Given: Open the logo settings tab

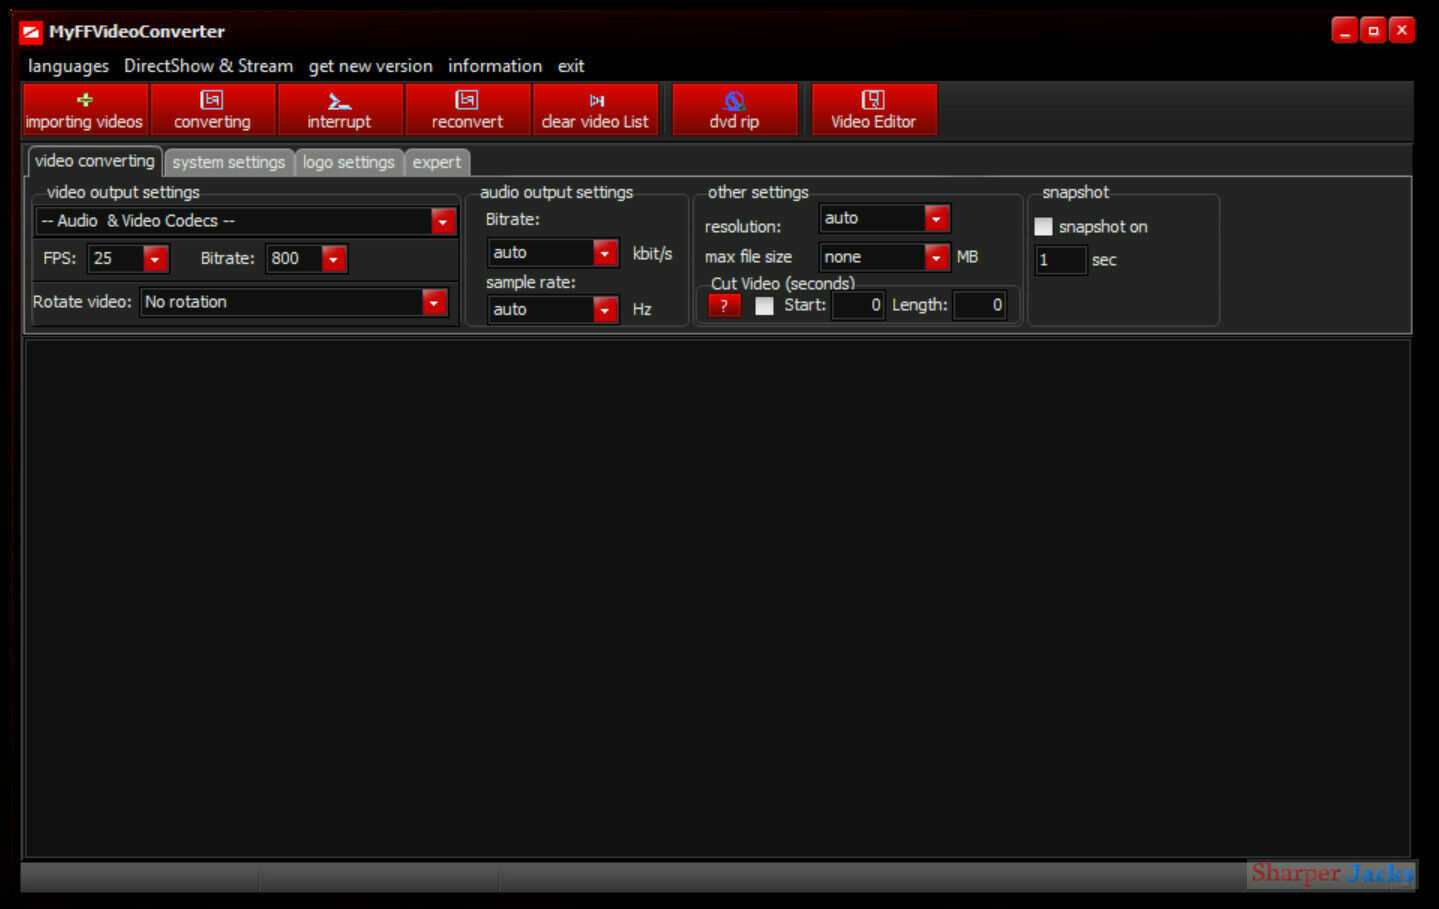Looking at the screenshot, I should pos(349,162).
